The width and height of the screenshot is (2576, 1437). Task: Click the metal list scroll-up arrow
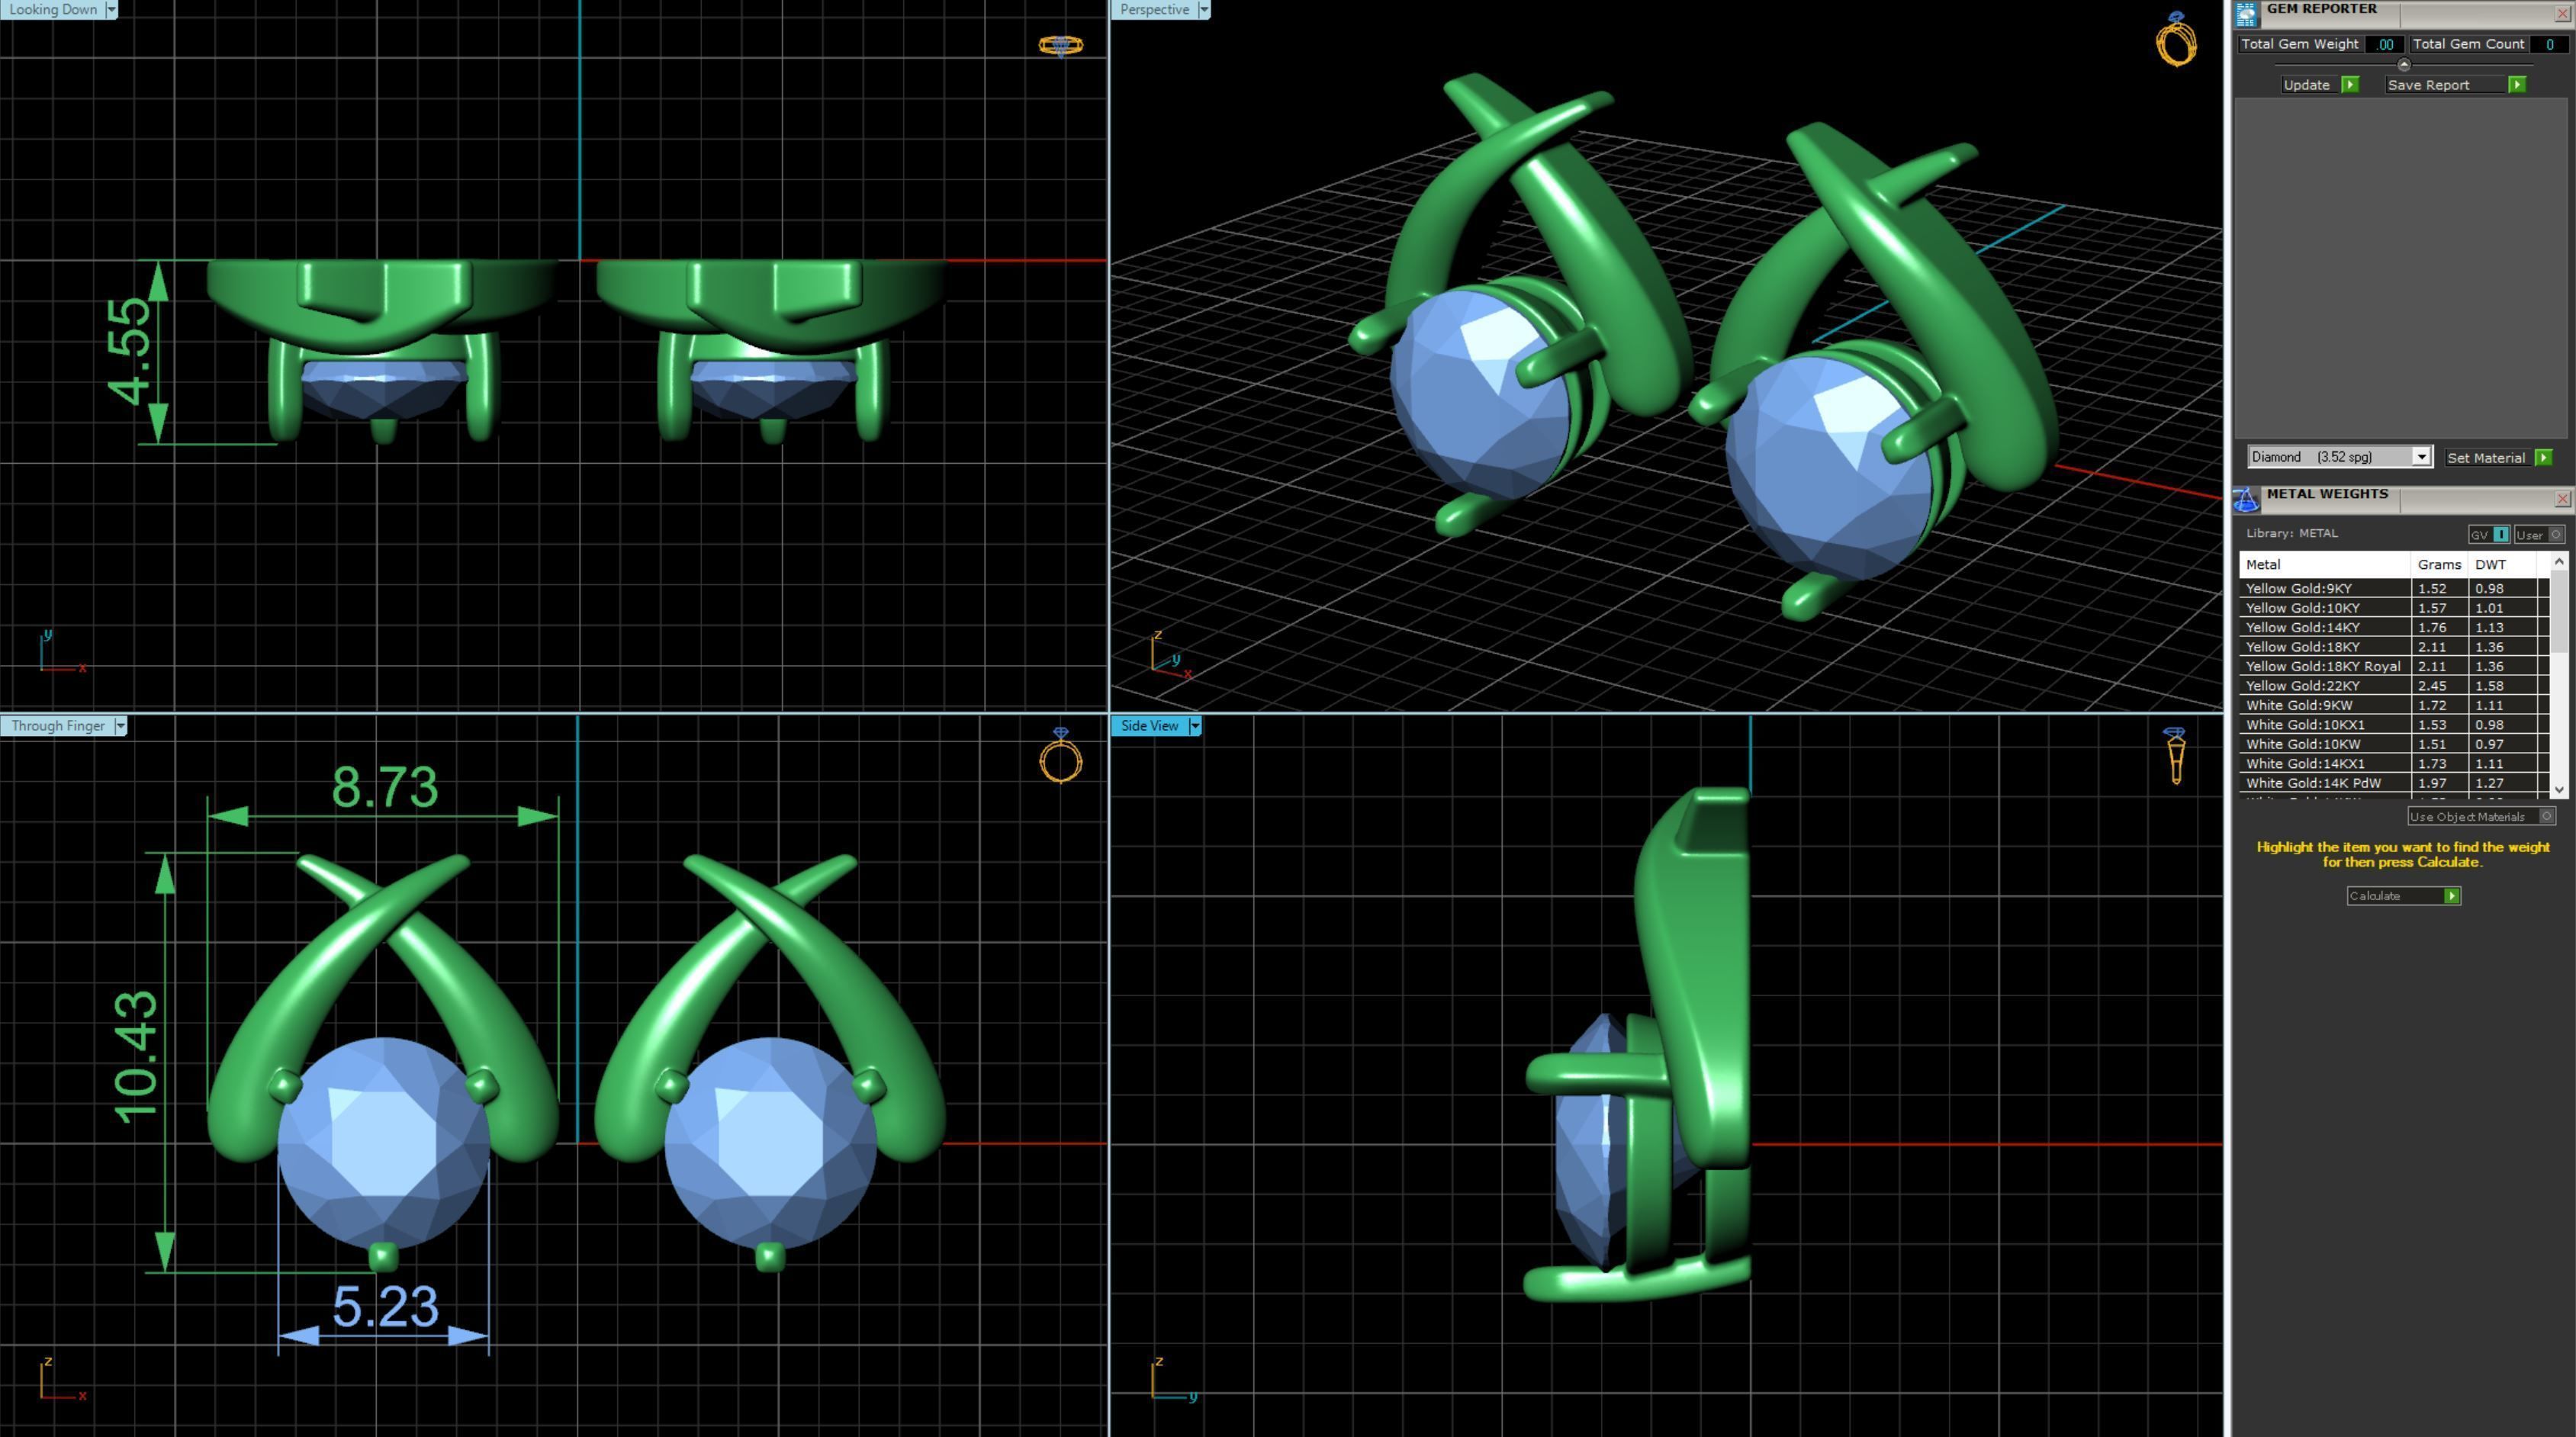tap(2559, 562)
